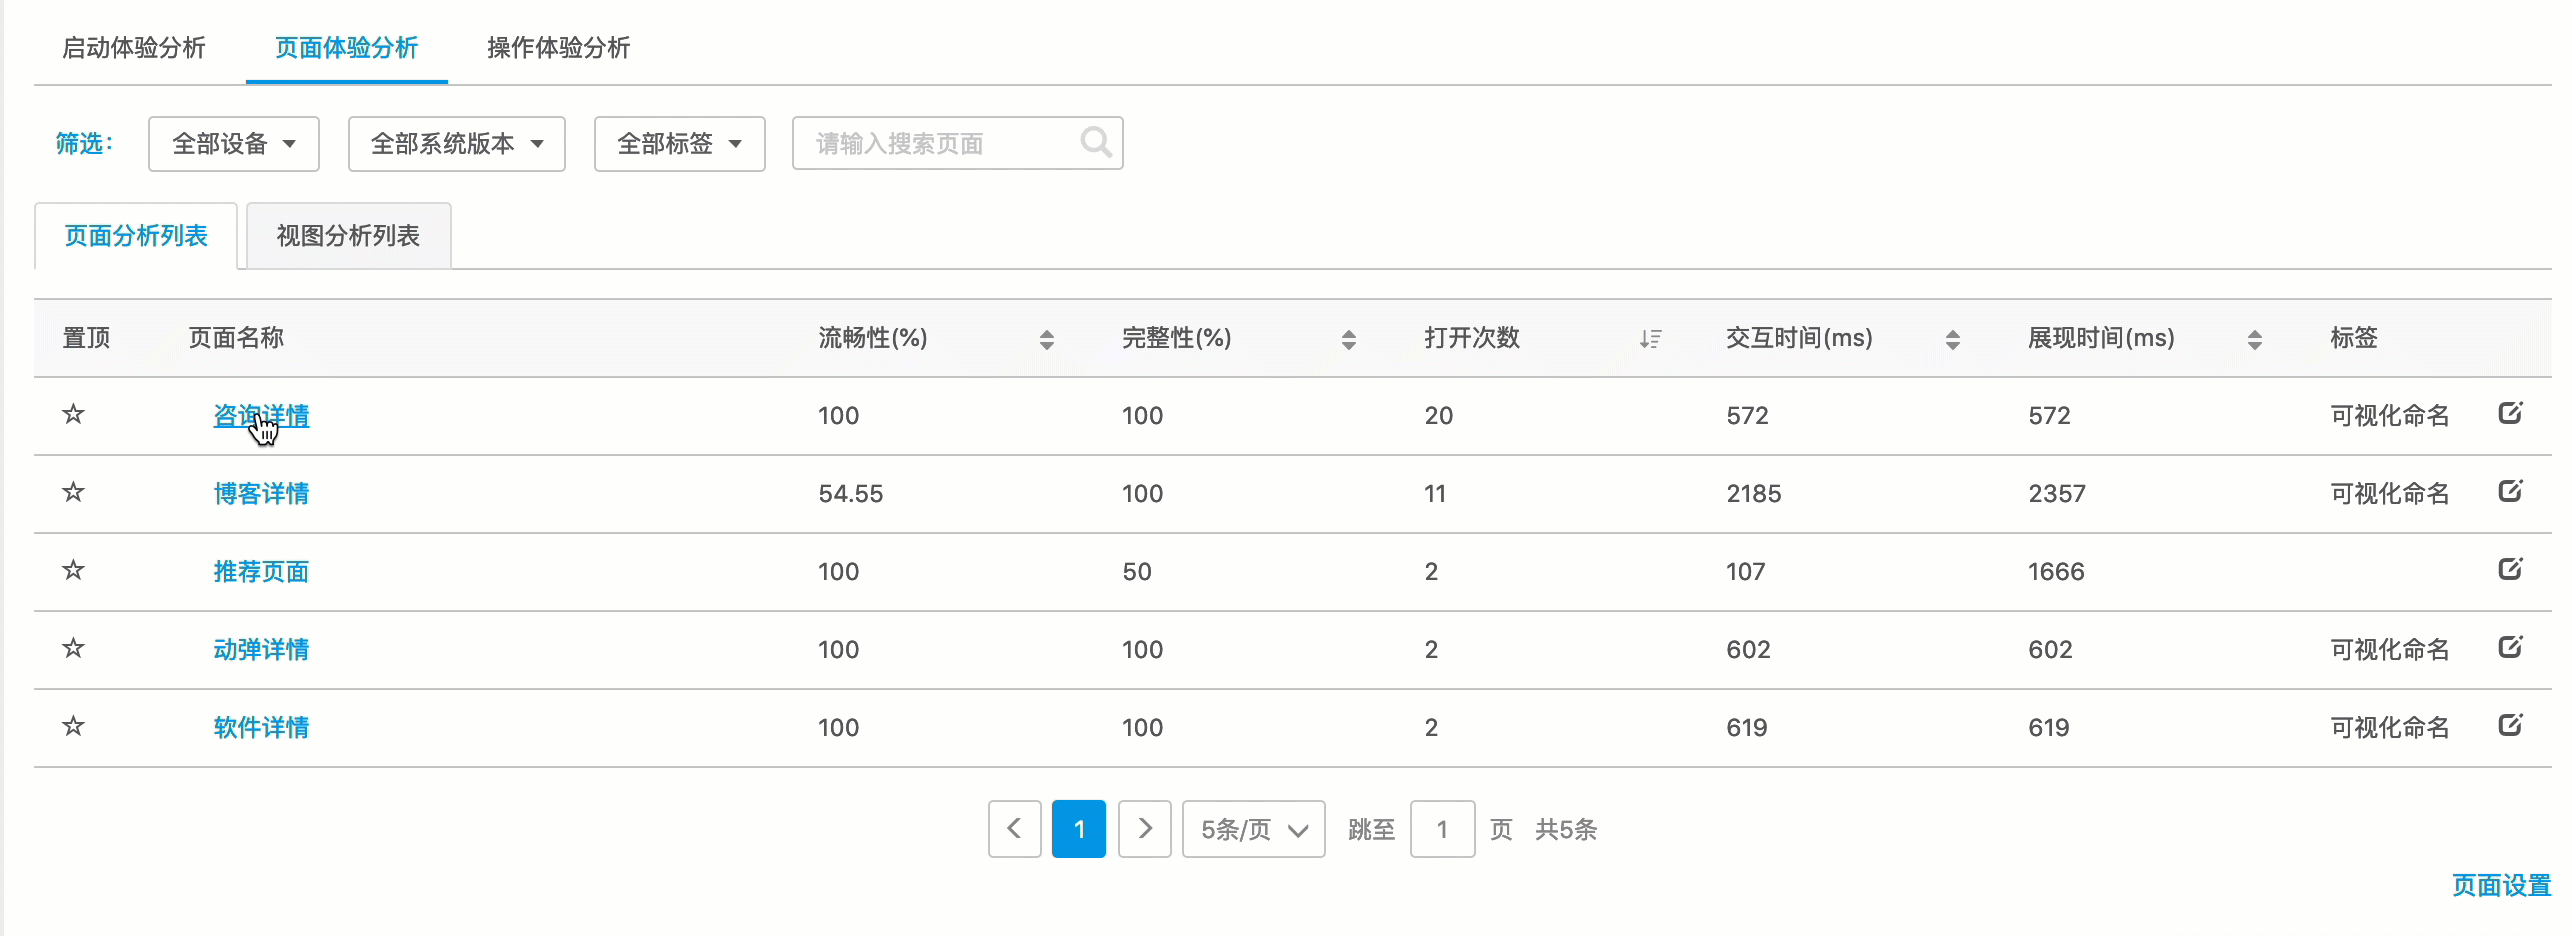2572x936 pixels.
Task: Sort by 打开次数 column icon
Action: 1650,340
